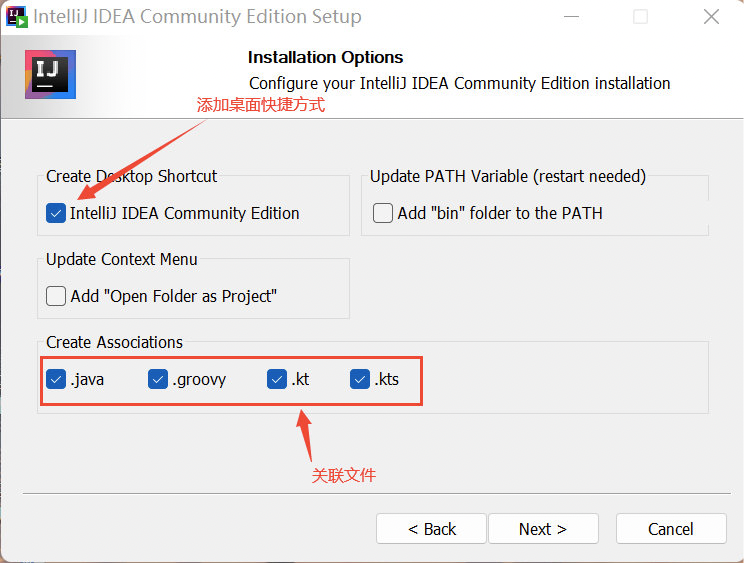Cancel the IntelliJ IDEA setup
Image resolution: width=744 pixels, height=563 pixels.
[x=671, y=528]
